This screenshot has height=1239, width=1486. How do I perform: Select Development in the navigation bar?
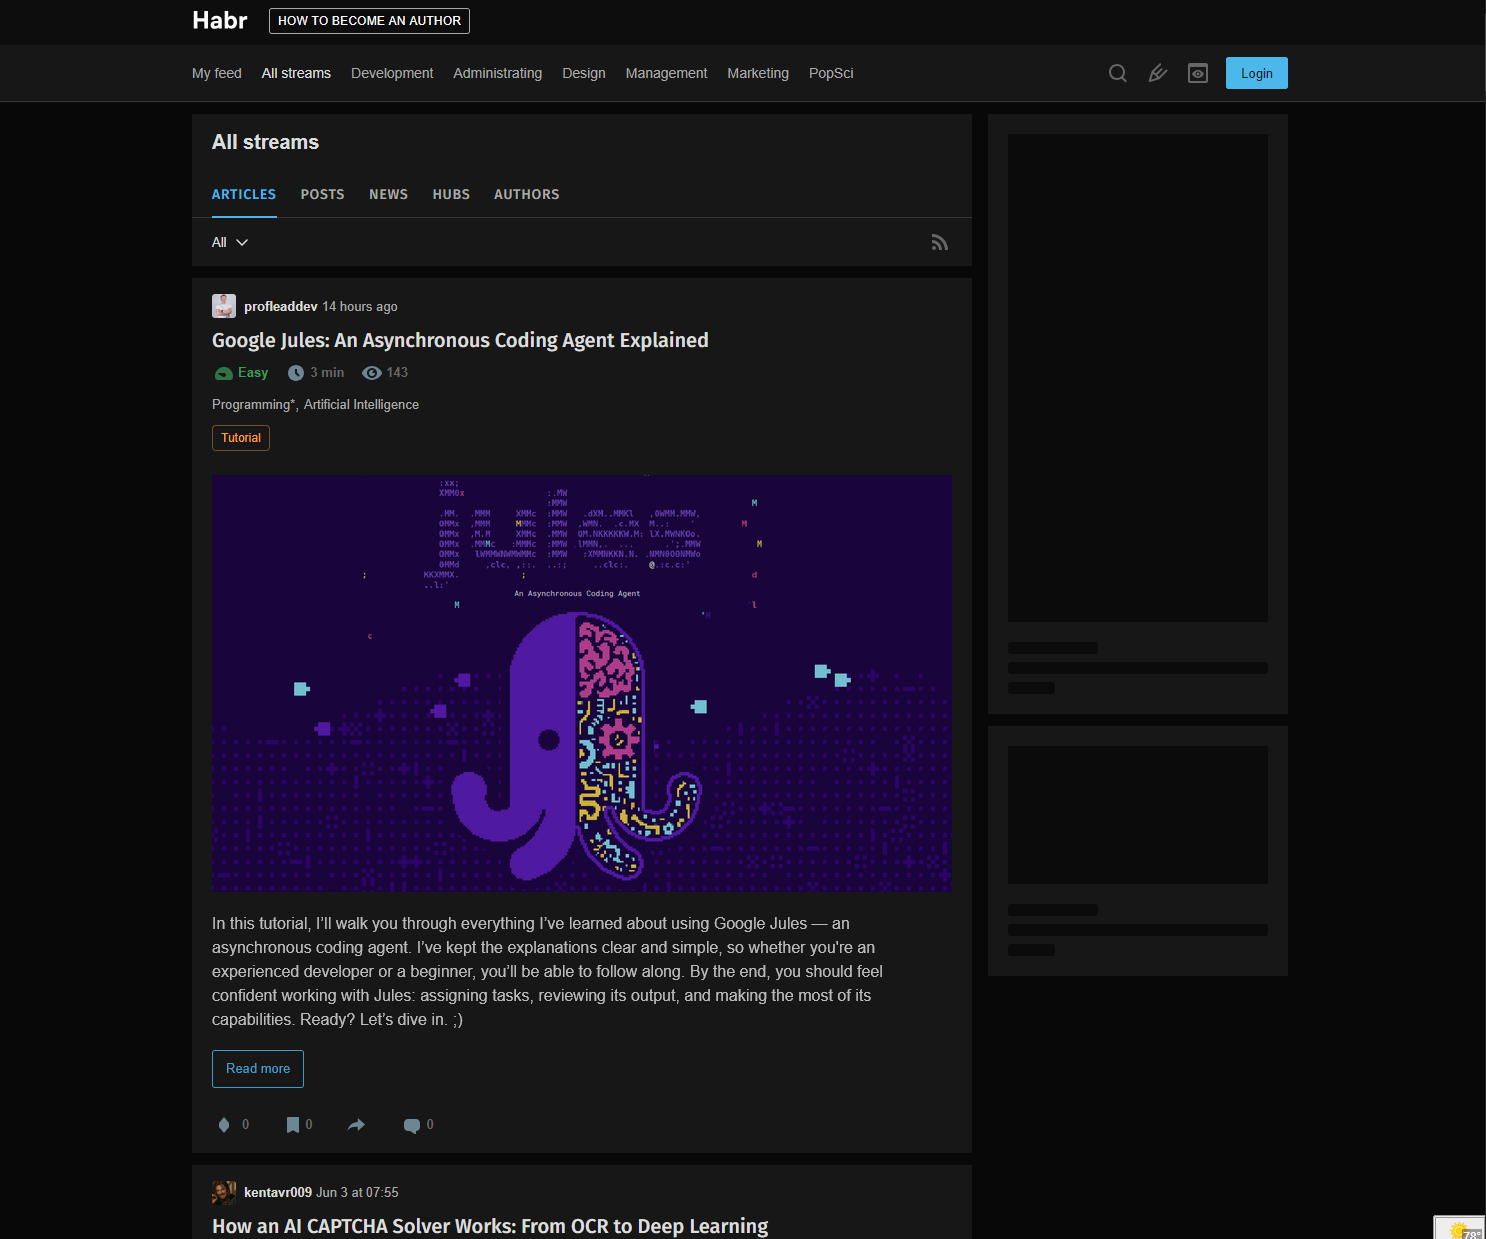392,73
